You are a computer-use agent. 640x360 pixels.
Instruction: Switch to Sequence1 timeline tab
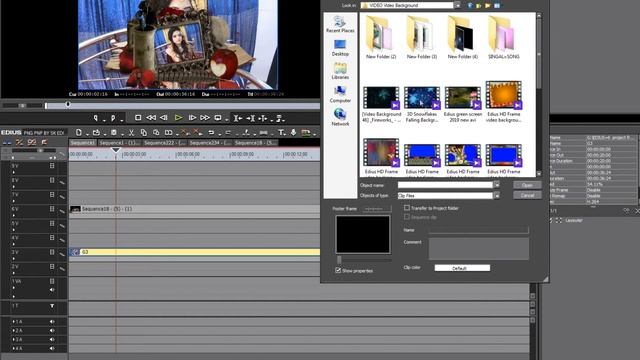[82, 143]
